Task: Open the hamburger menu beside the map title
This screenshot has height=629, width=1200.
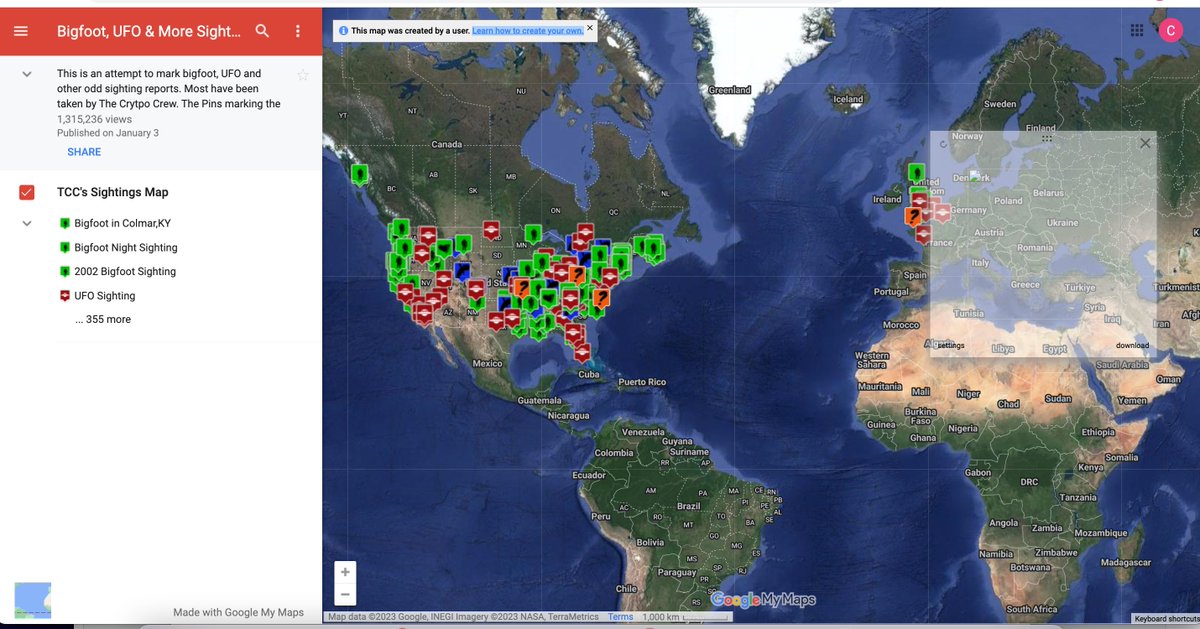Action: [21, 31]
